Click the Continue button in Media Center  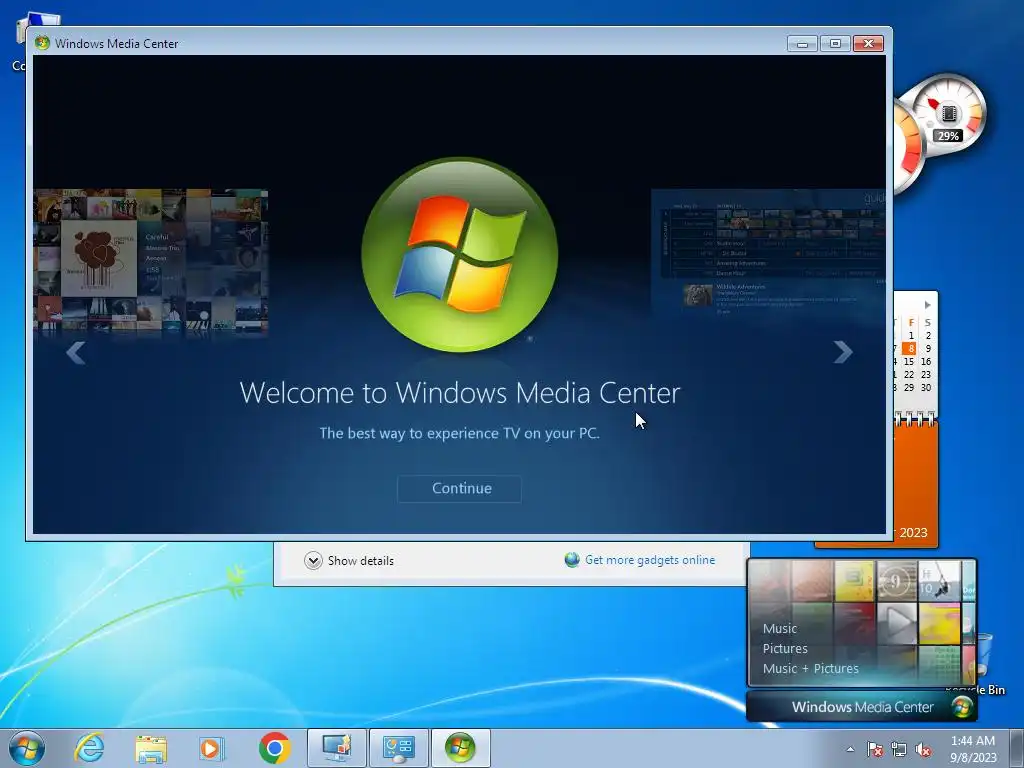pos(459,488)
